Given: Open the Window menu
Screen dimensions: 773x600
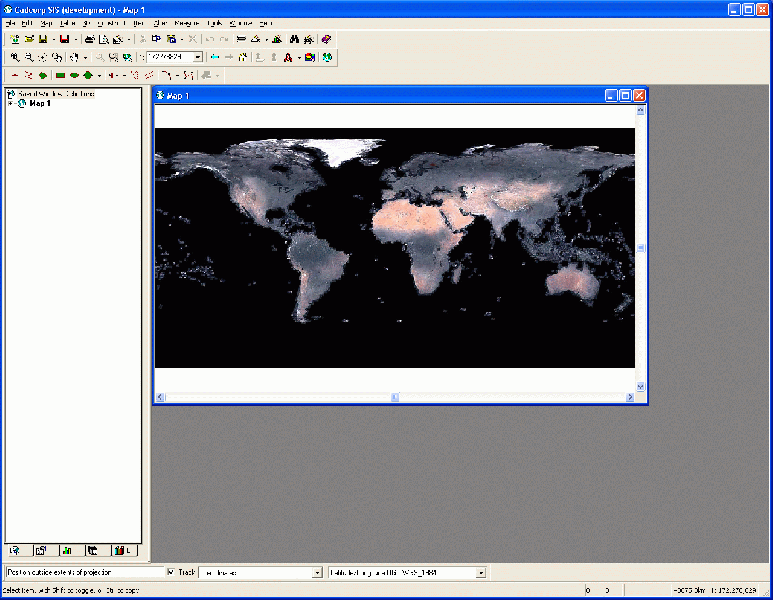Looking at the screenshot, I should [240, 22].
